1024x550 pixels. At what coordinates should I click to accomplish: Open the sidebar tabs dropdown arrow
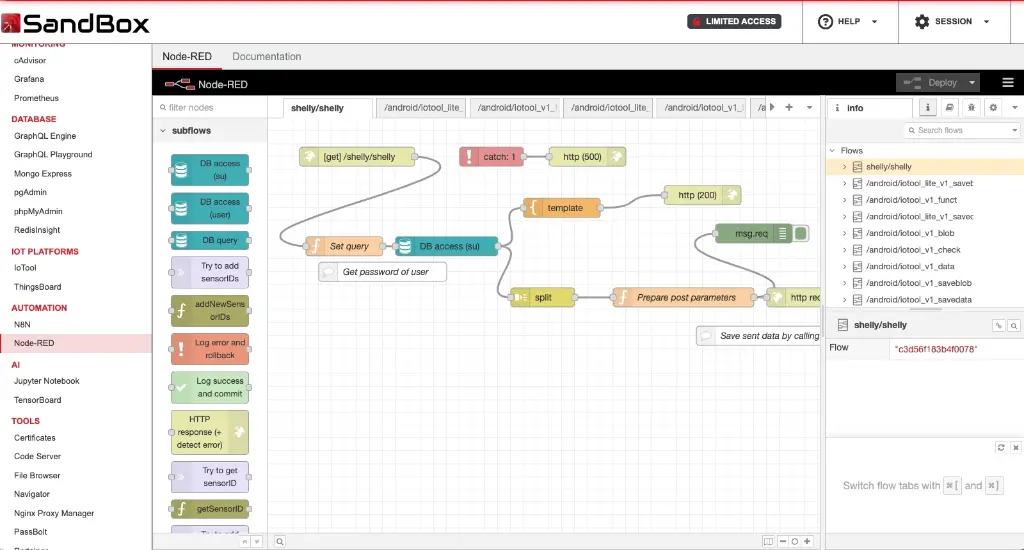click(1014, 108)
